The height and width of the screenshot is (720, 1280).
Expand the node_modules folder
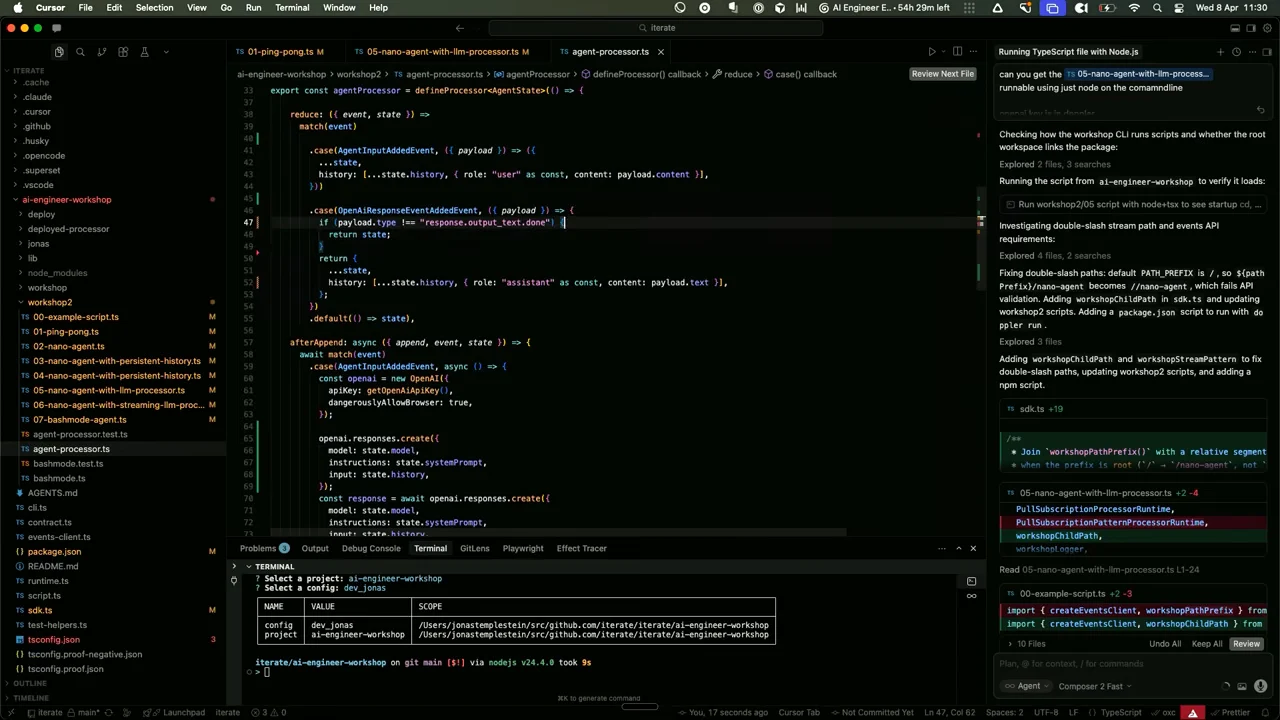57,273
